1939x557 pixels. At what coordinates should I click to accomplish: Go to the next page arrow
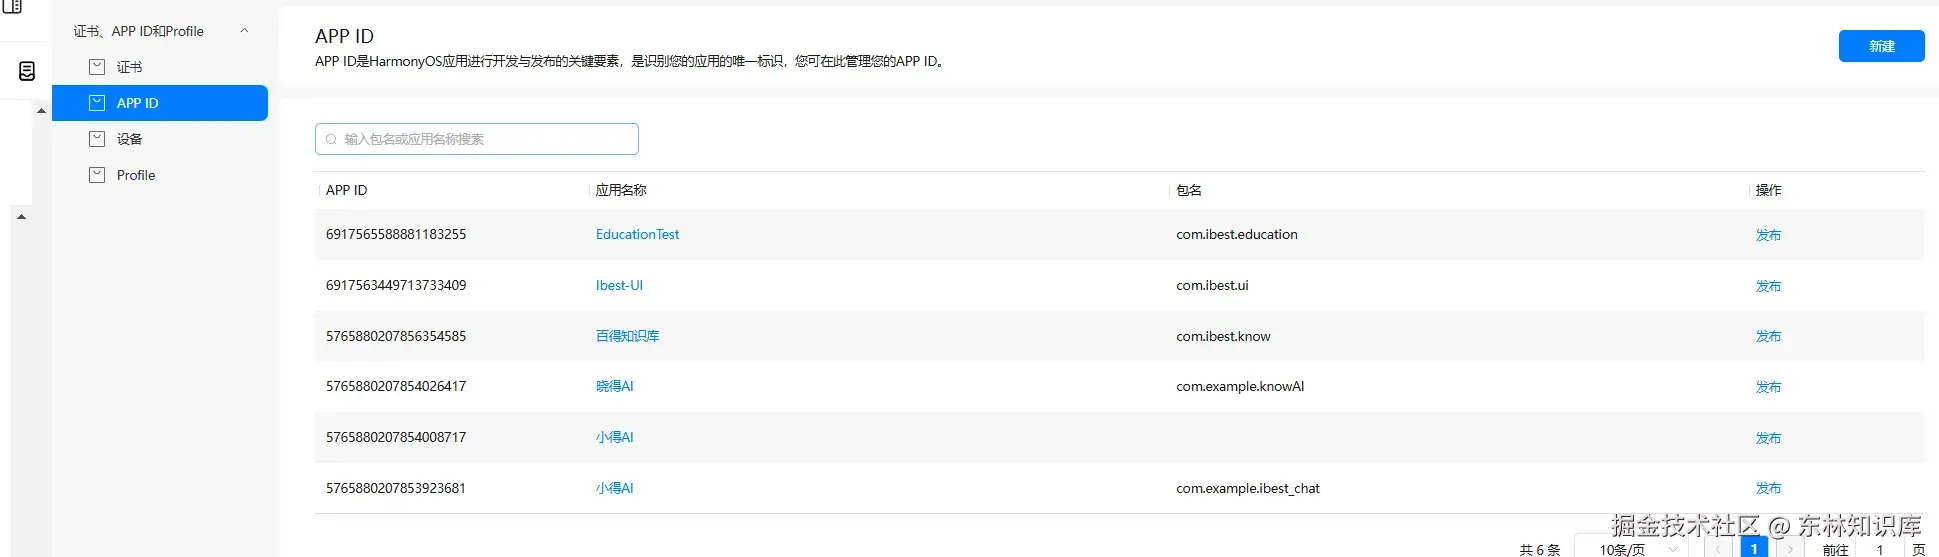pyautogui.click(x=1790, y=548)
